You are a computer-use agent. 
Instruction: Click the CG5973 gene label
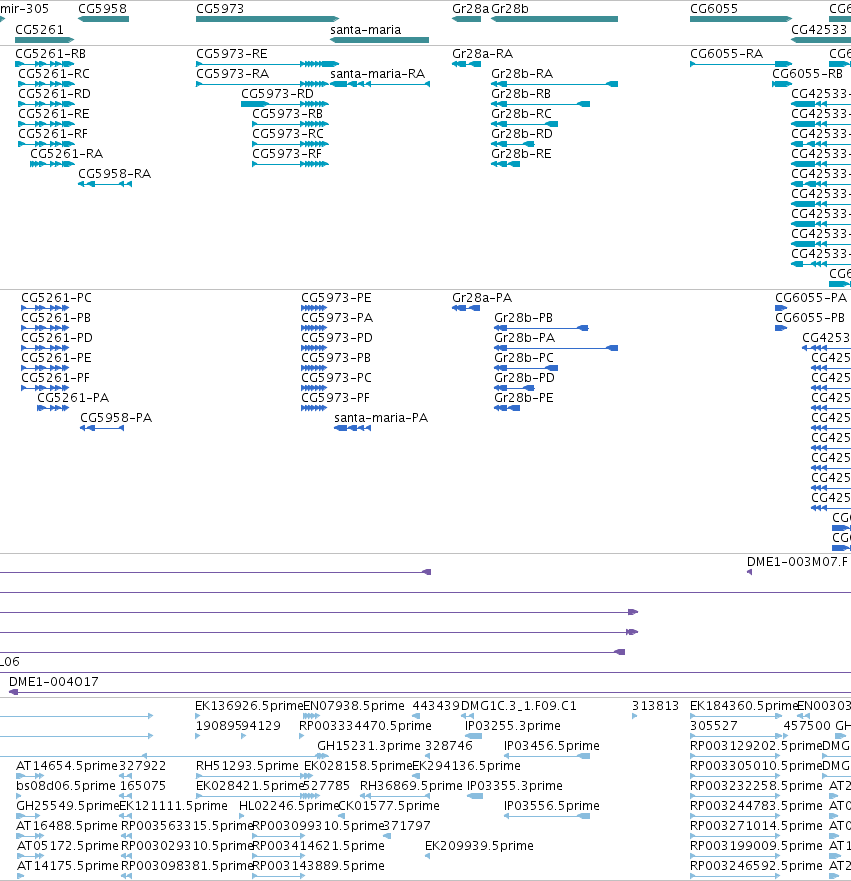point(220,8)
